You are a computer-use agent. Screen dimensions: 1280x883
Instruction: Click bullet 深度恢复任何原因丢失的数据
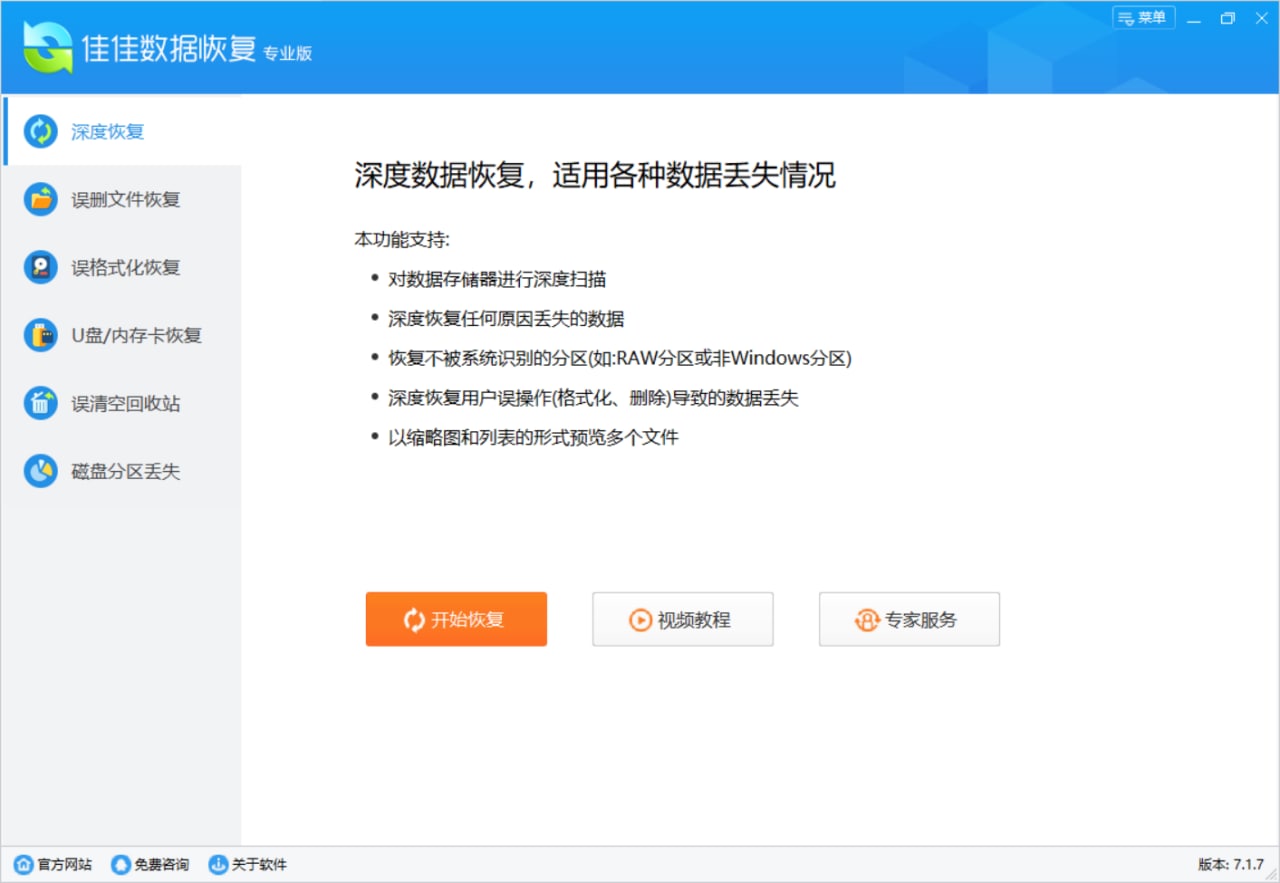(506, 319)
